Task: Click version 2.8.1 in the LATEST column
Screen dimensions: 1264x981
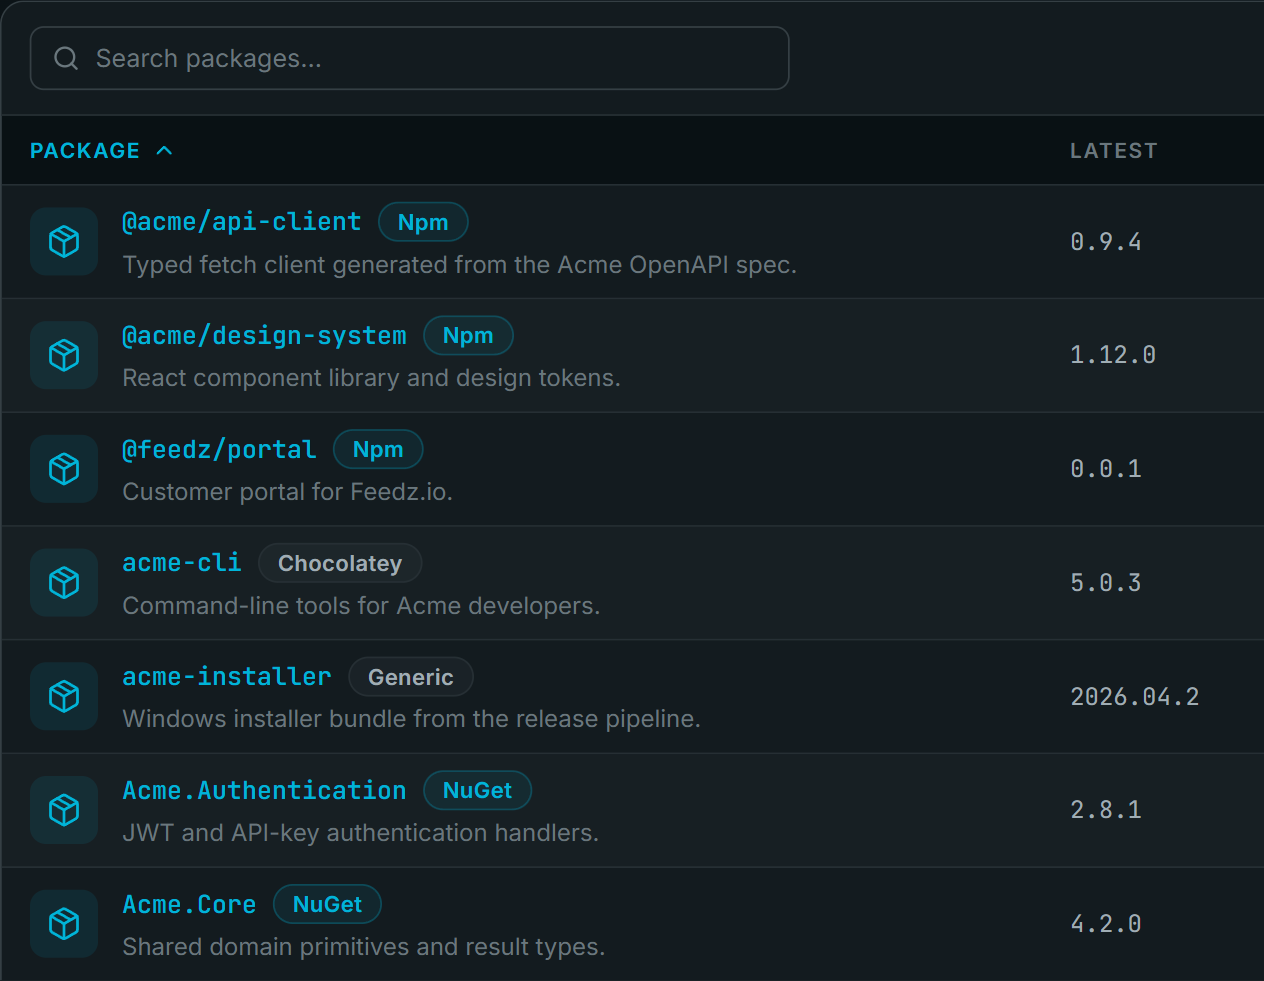Action: 1106,810
